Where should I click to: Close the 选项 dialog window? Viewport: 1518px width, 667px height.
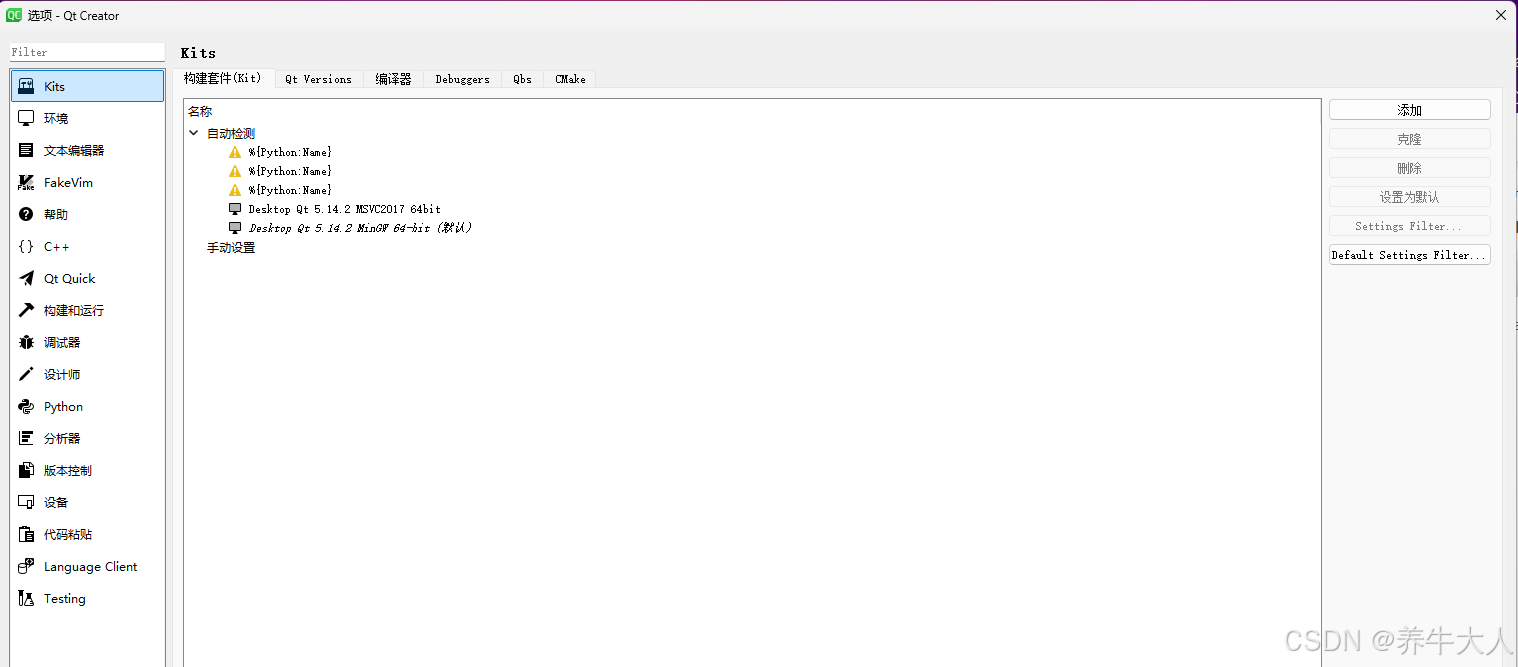pyautogui.click(x=1501, y=15)
